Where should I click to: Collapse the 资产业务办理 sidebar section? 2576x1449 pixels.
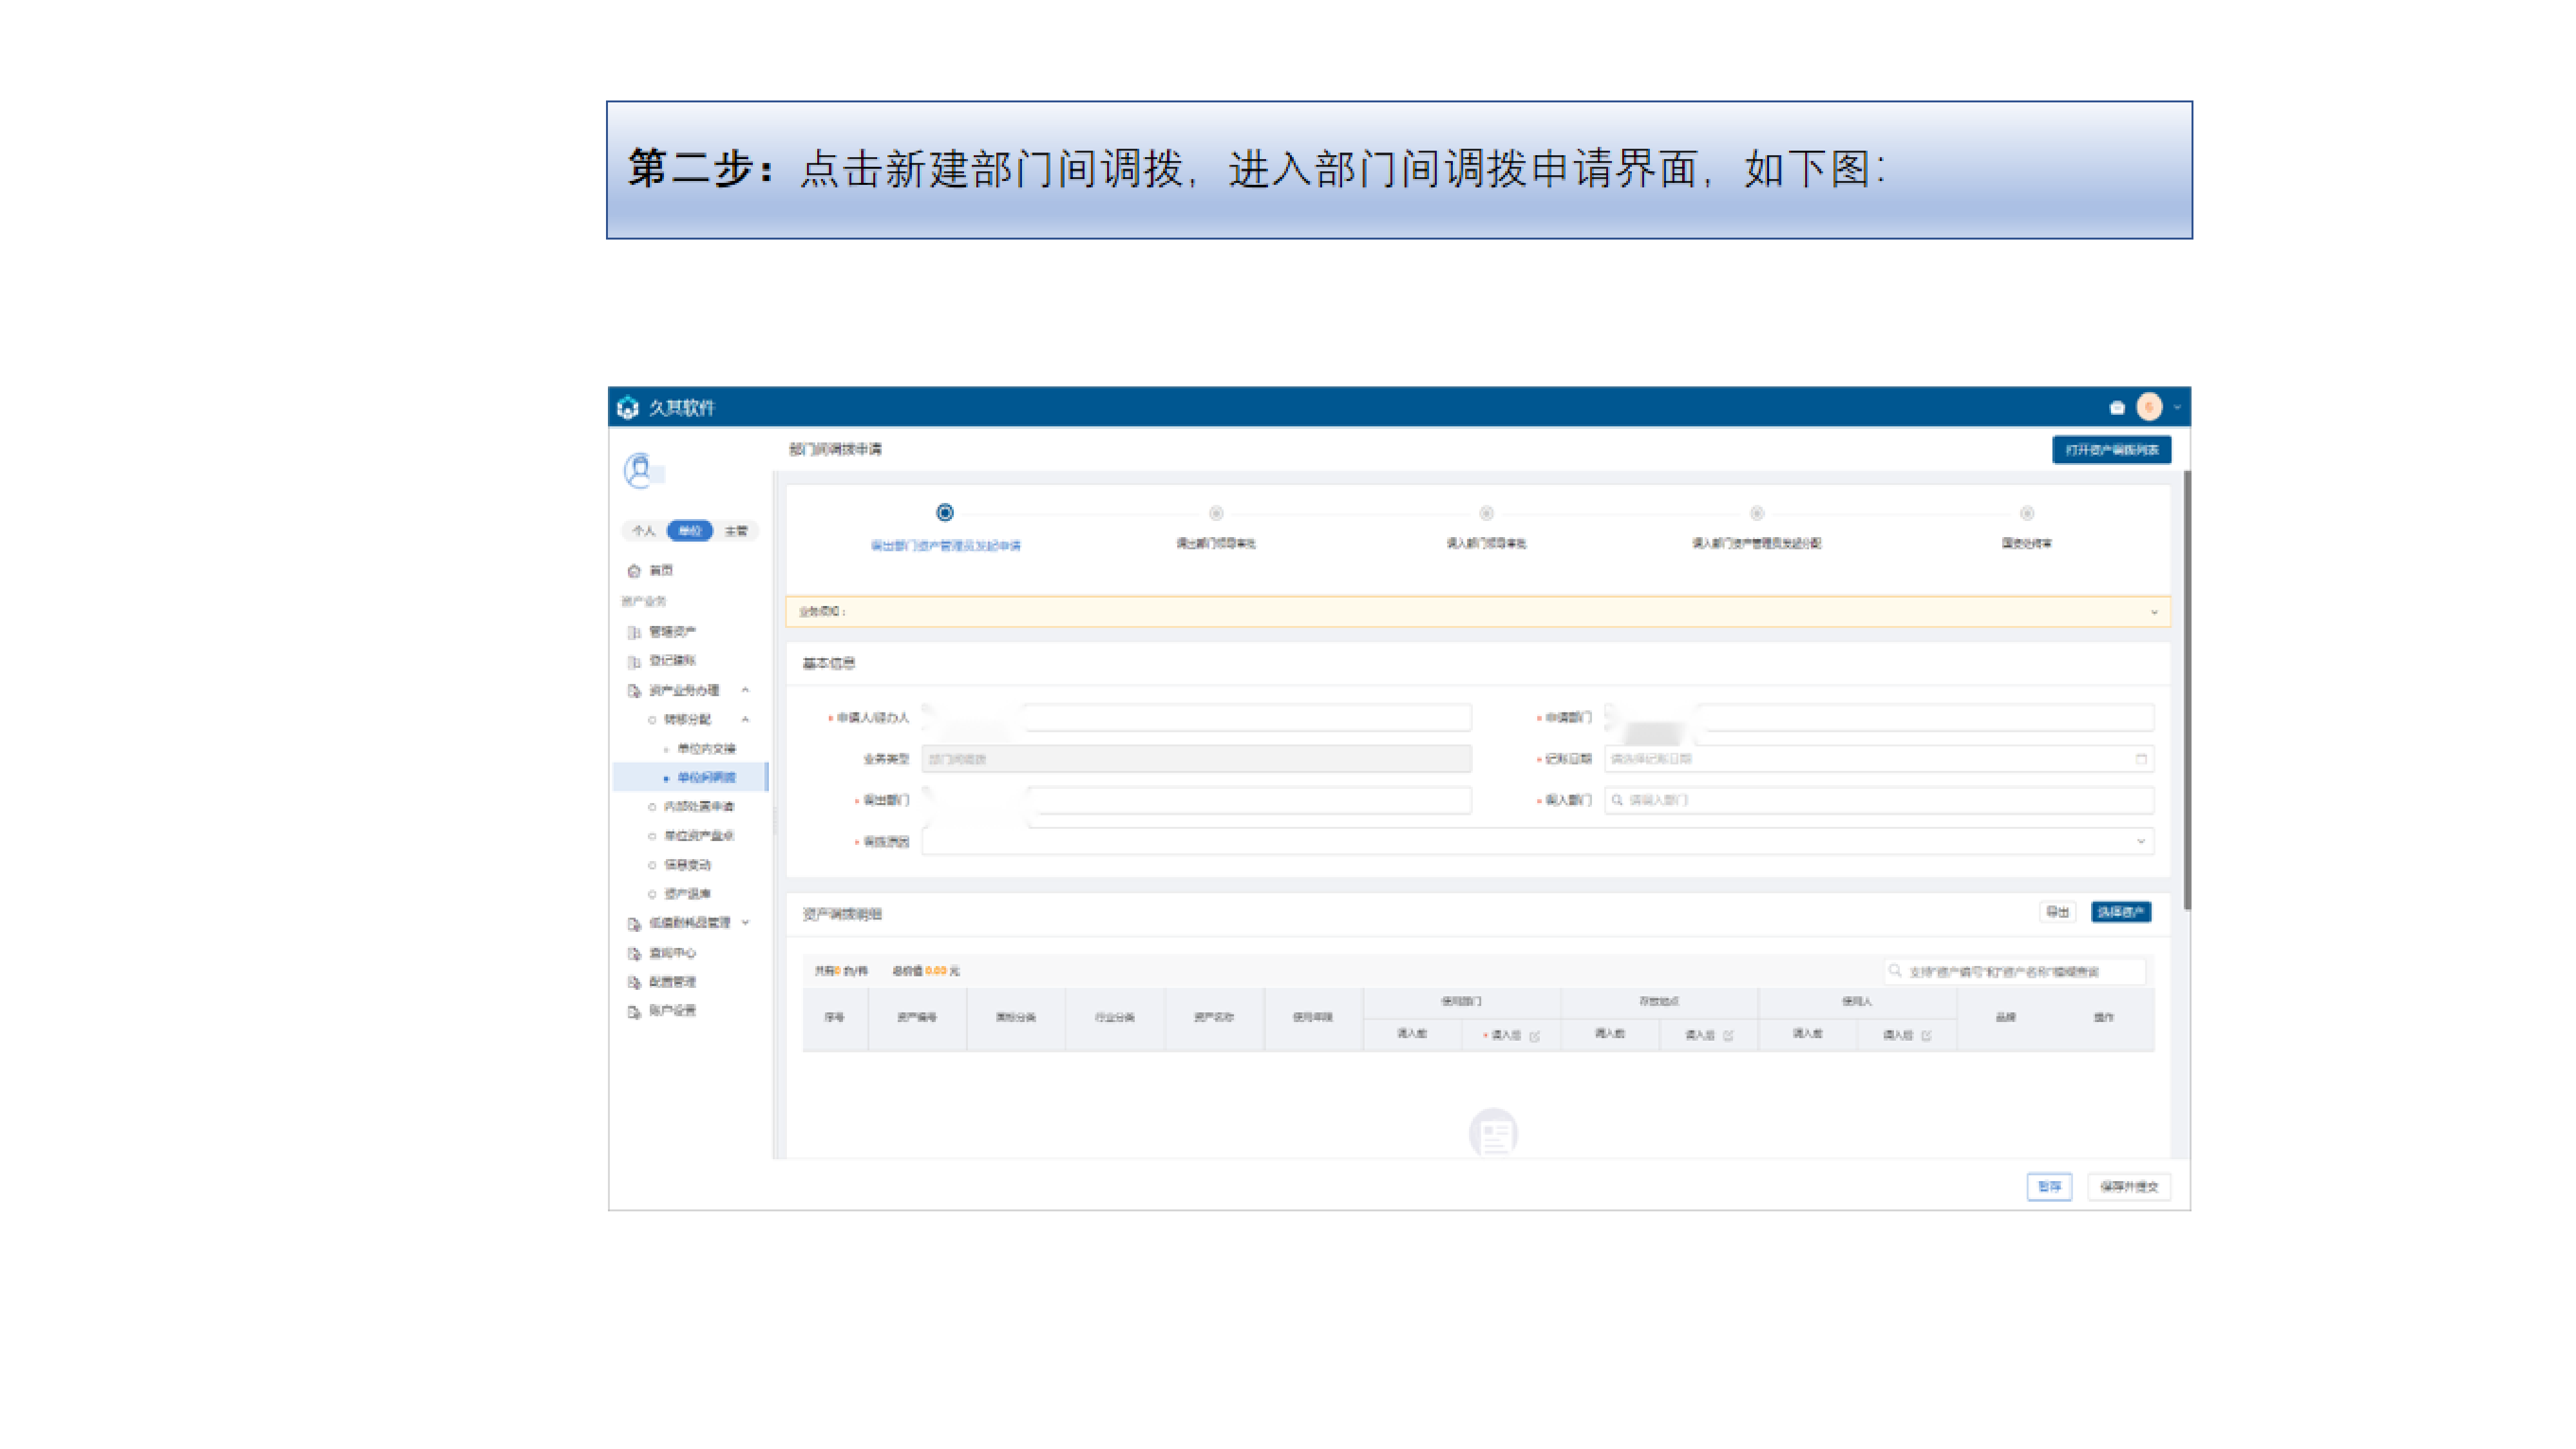[745, 690]
